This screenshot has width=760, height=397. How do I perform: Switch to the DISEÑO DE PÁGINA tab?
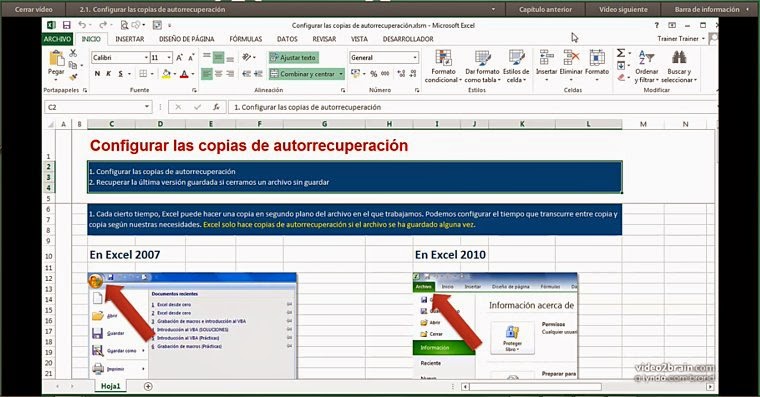(x=187, y=39)
